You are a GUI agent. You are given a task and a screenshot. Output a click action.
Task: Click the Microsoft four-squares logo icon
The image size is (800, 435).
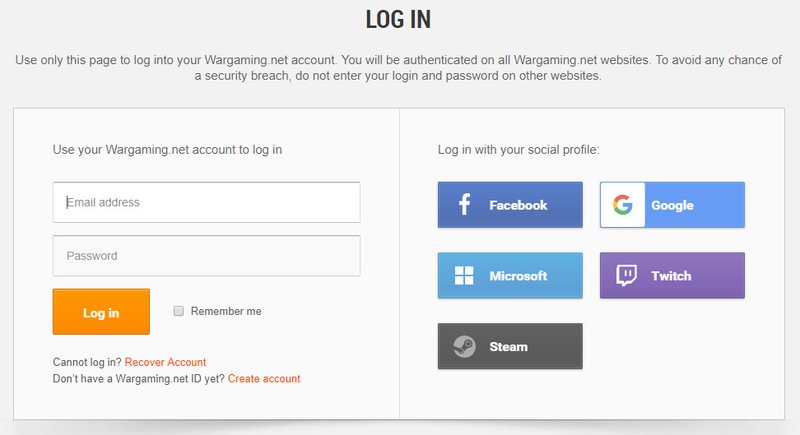pyautogui.click(x=464, y=275)
